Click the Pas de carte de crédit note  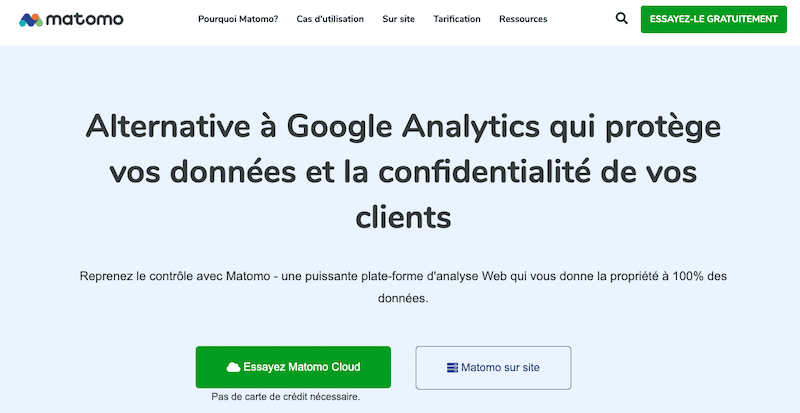[x=286, y=397]
